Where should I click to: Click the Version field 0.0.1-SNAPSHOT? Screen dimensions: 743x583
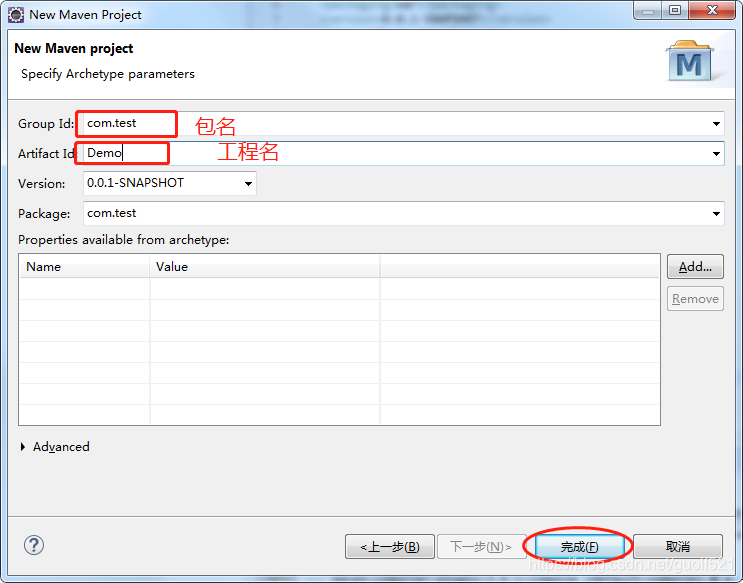click(x=170, y=183)
